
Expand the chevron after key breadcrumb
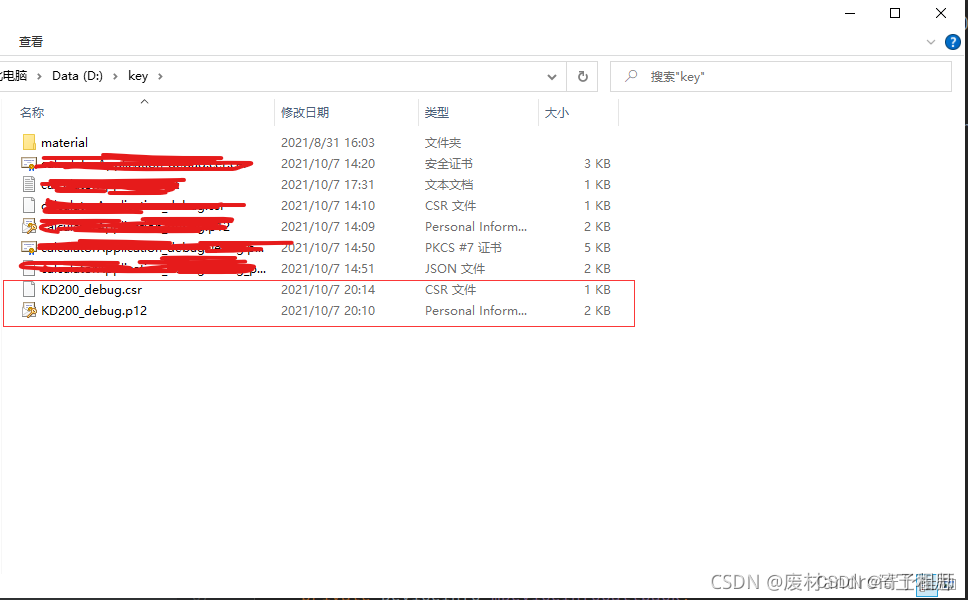tap(160, 77)
